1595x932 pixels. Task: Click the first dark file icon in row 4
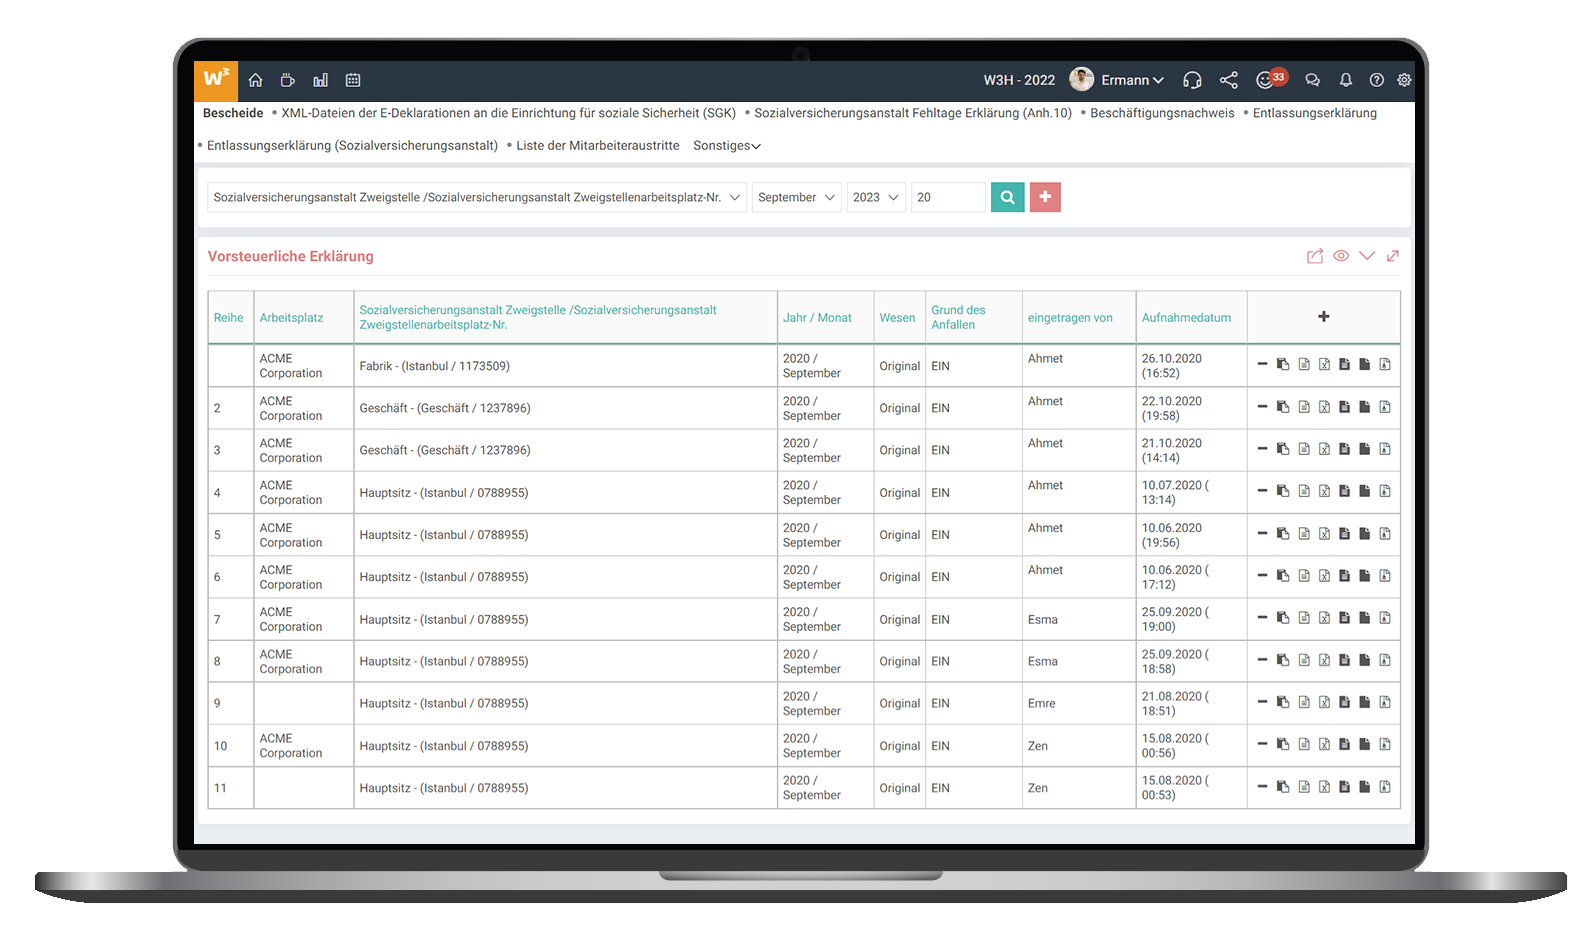click(x=1344, y=491)
